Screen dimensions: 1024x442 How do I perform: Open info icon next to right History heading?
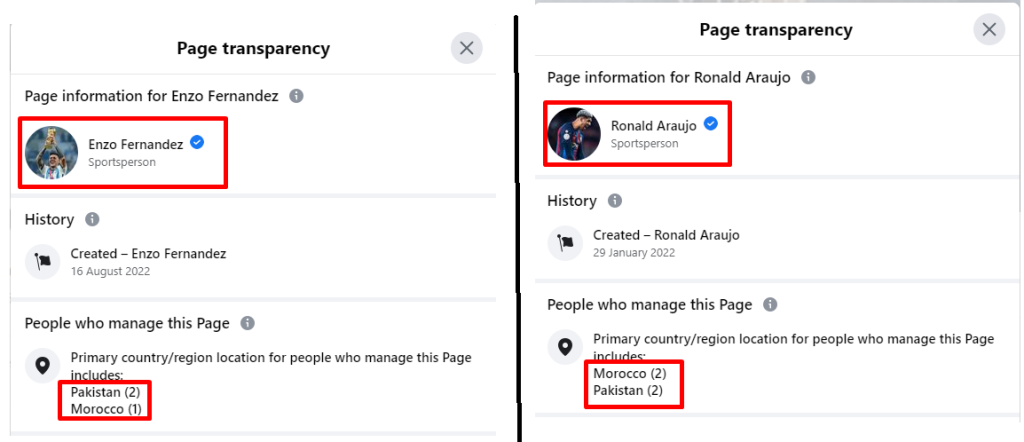click(615, 200)
